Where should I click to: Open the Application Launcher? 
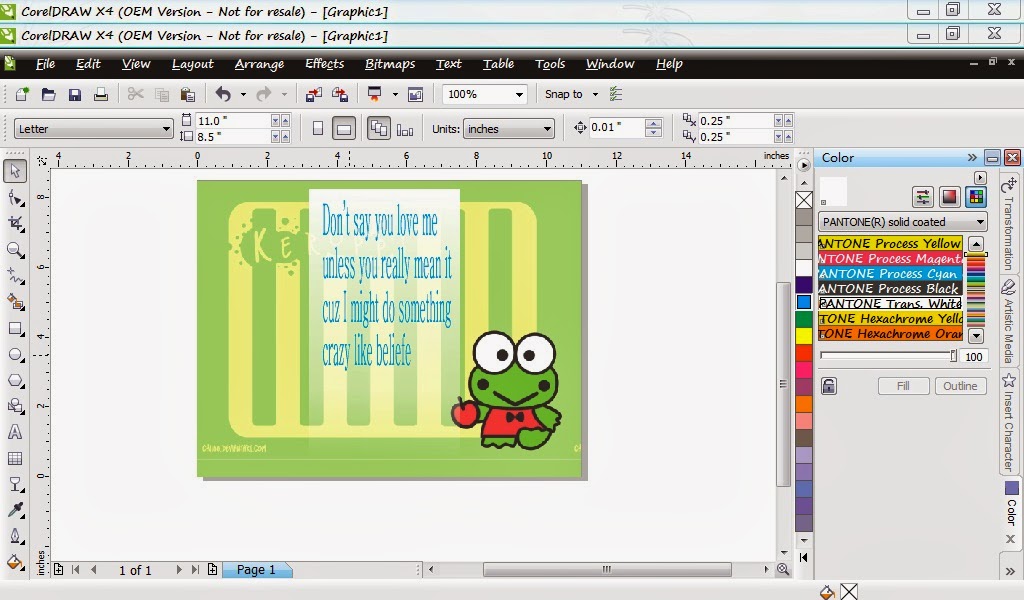[x=374, y=94]
